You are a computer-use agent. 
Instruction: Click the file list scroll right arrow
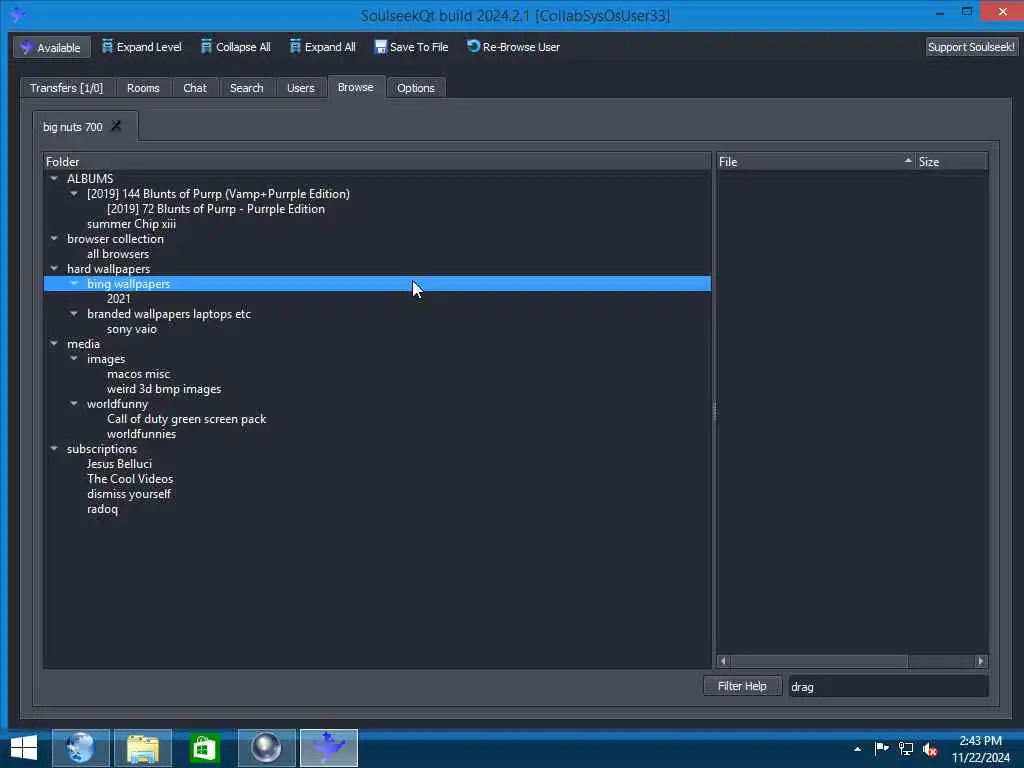[x=980, y=661]
